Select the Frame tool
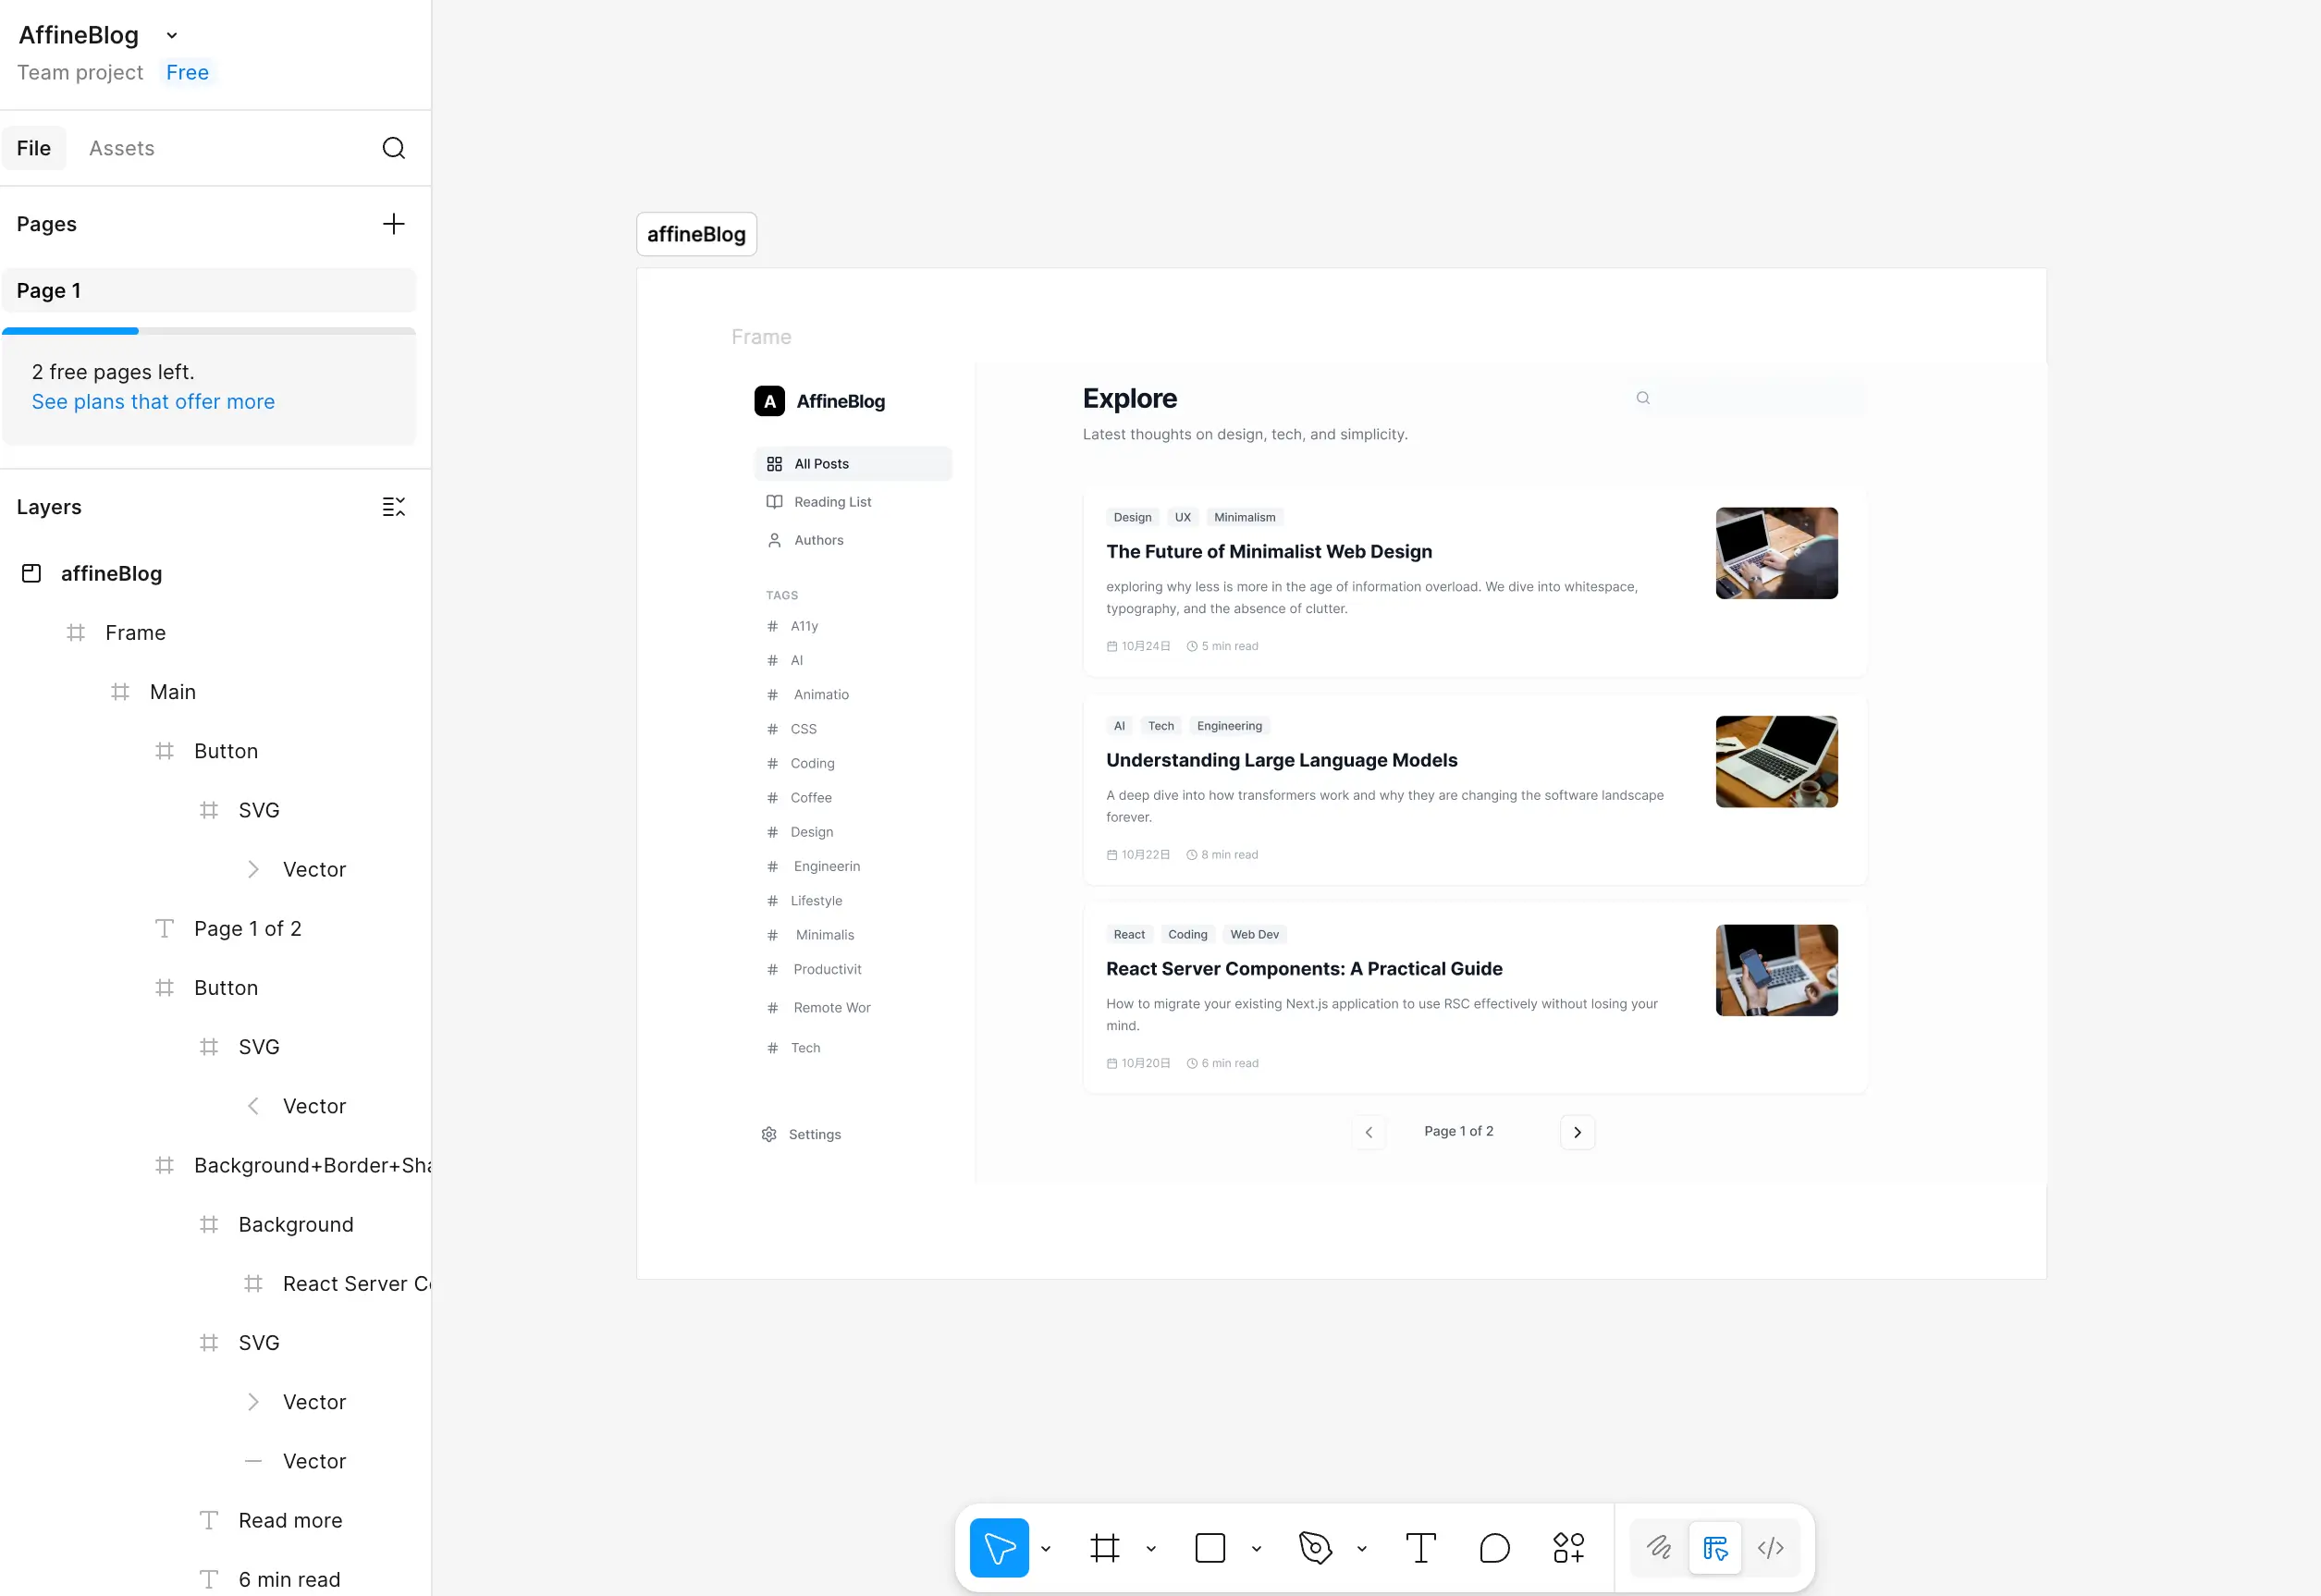 pyautogui.click(x=1104, y=1548)
